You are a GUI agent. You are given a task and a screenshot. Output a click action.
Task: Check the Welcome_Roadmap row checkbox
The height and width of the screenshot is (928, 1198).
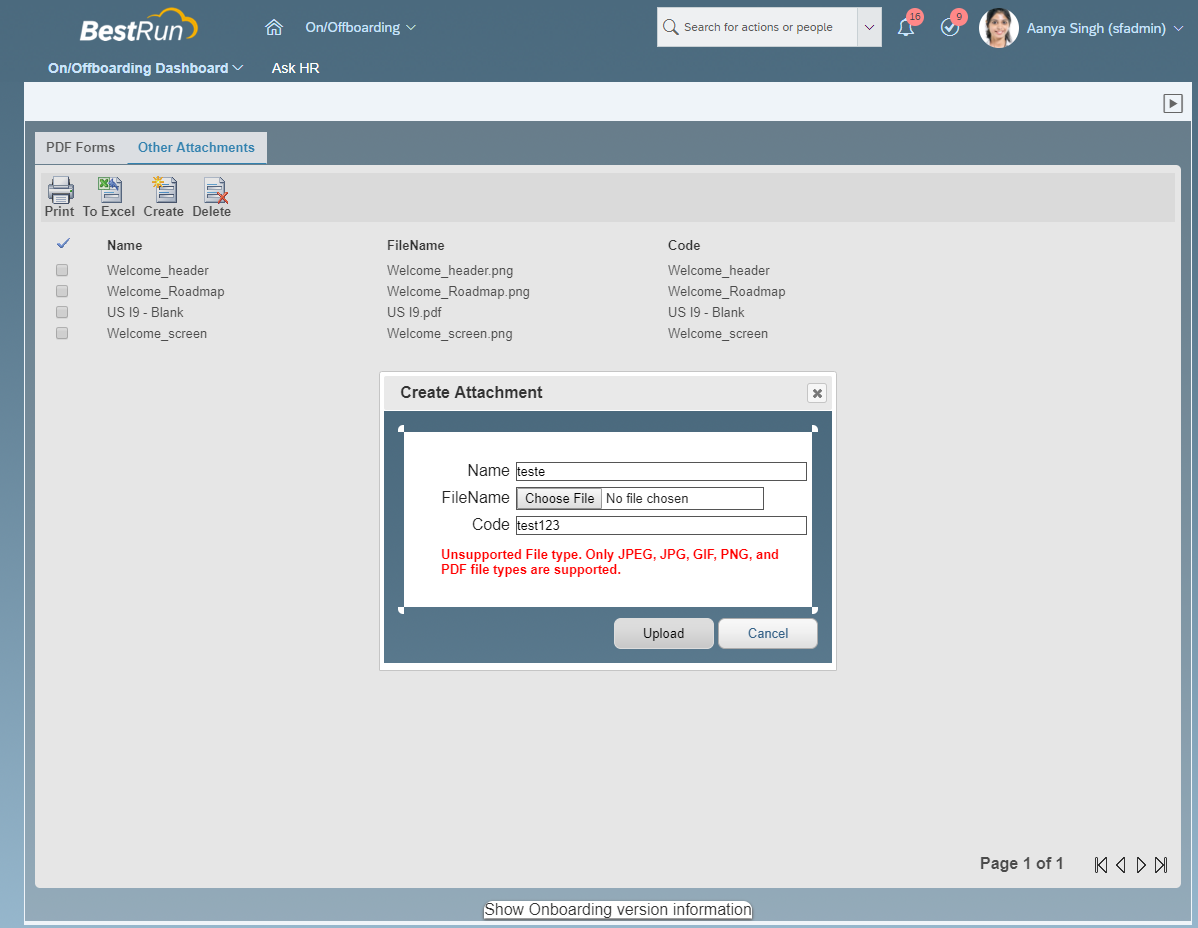click(62, 291)
